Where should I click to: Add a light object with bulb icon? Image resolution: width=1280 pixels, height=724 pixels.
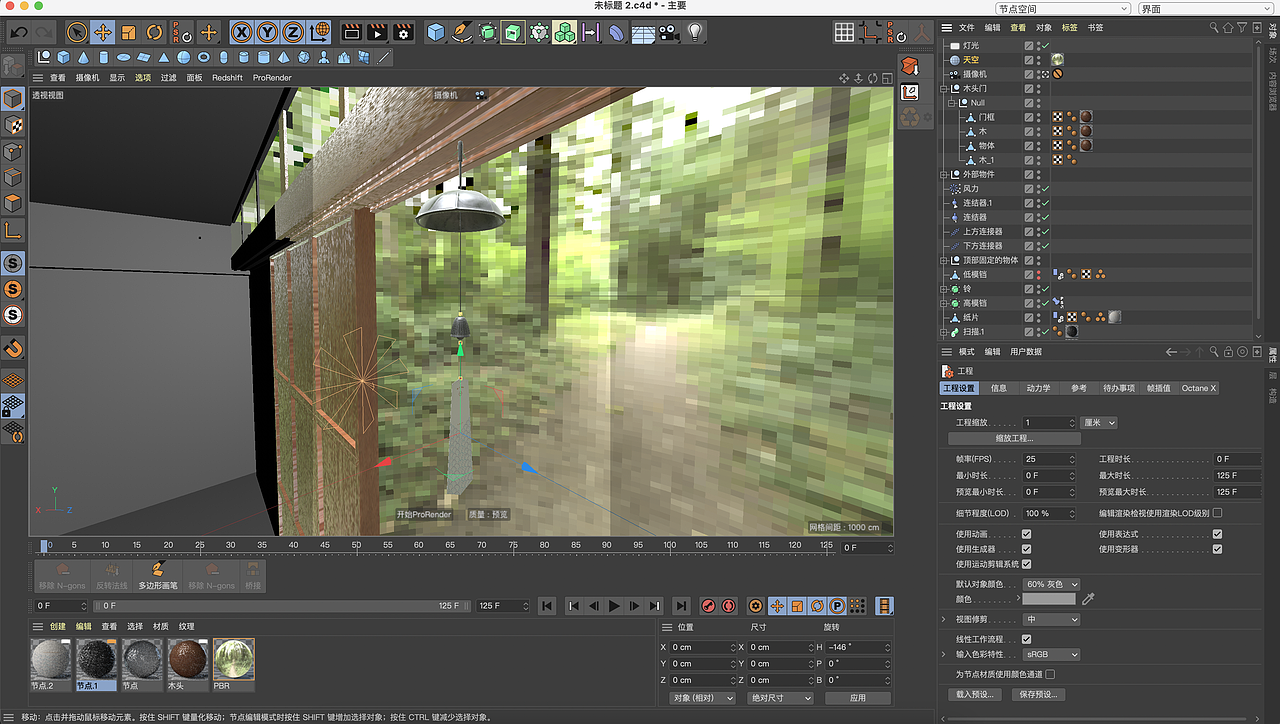pos(695,33)
